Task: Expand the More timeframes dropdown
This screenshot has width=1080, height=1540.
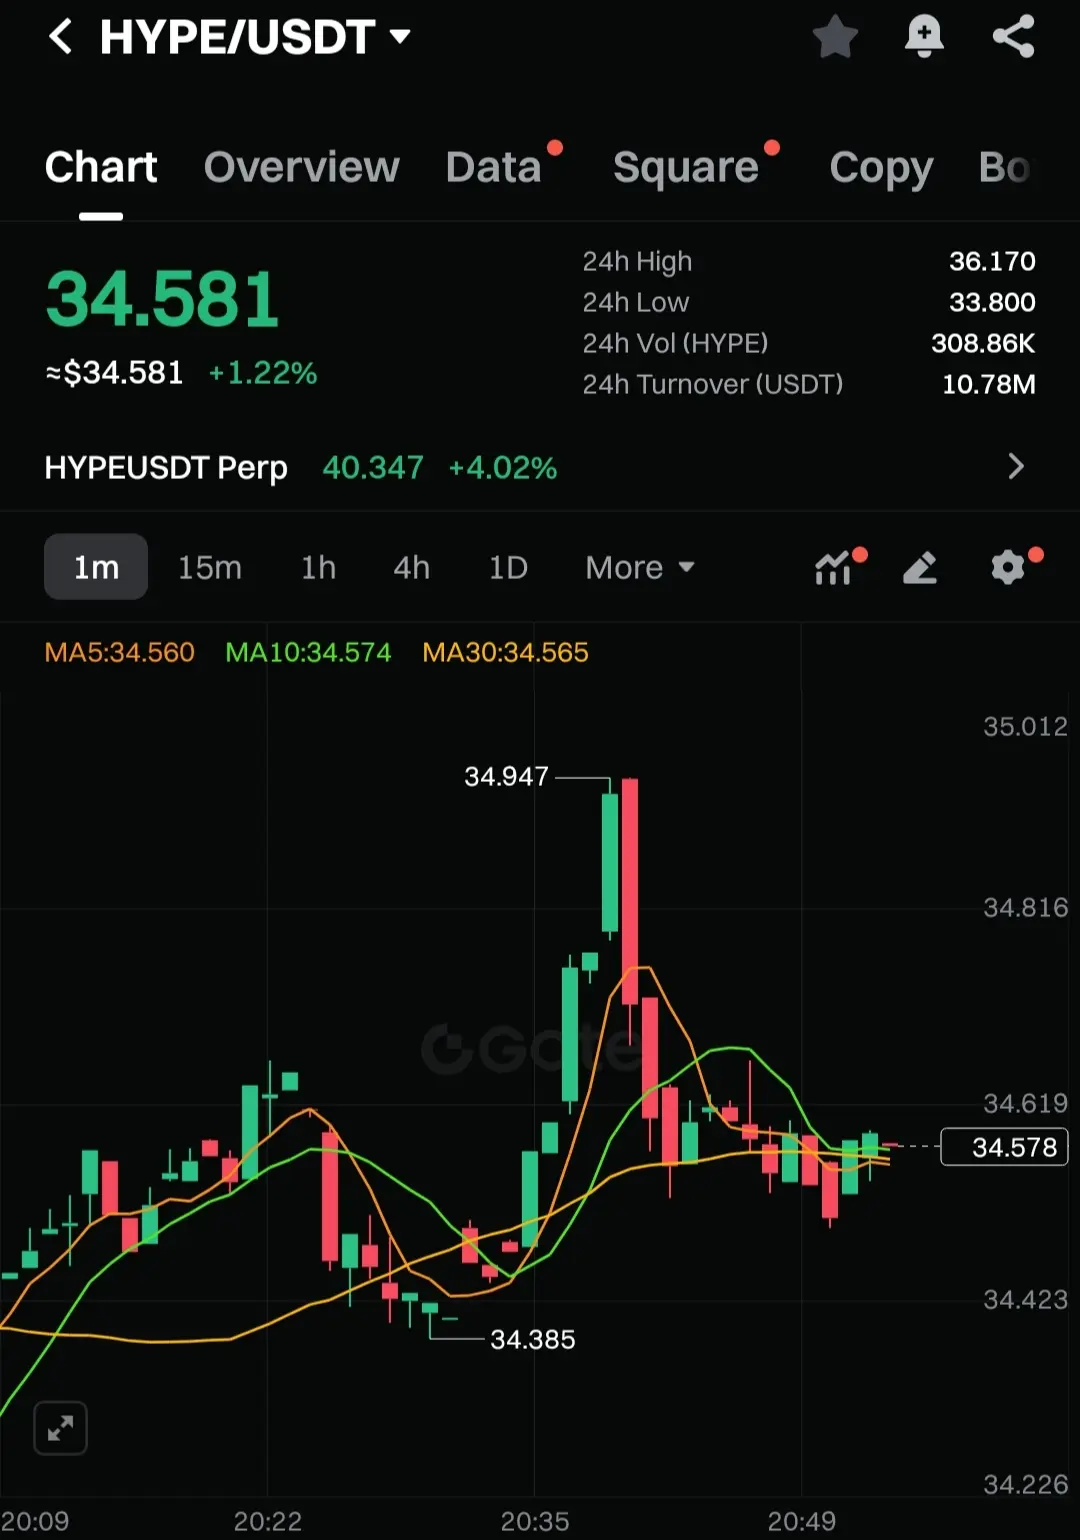Action: (x=640, y=567)
